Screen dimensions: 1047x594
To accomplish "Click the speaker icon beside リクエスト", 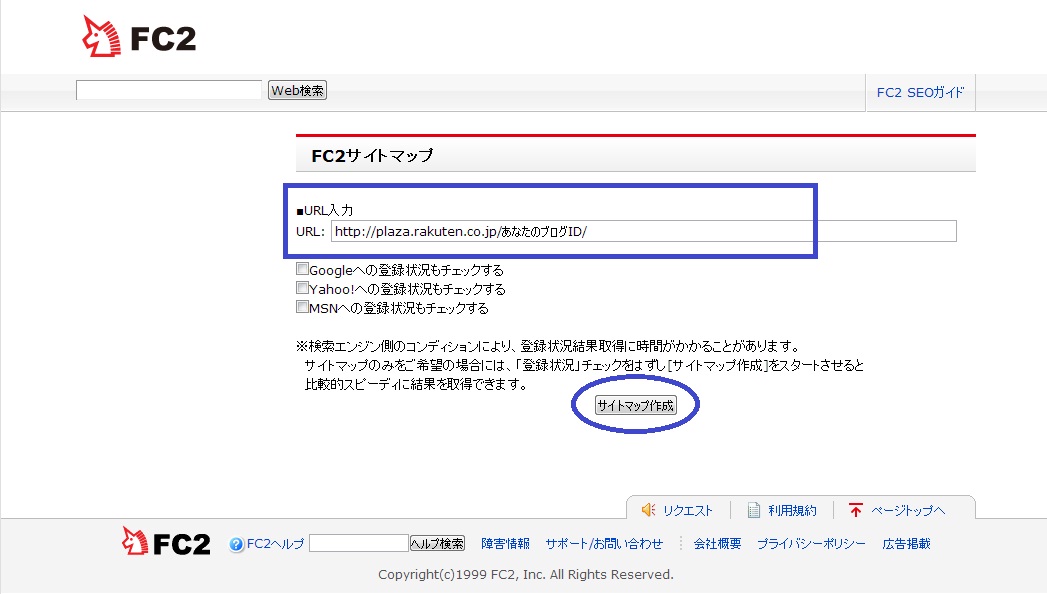I will coord(648,510).
